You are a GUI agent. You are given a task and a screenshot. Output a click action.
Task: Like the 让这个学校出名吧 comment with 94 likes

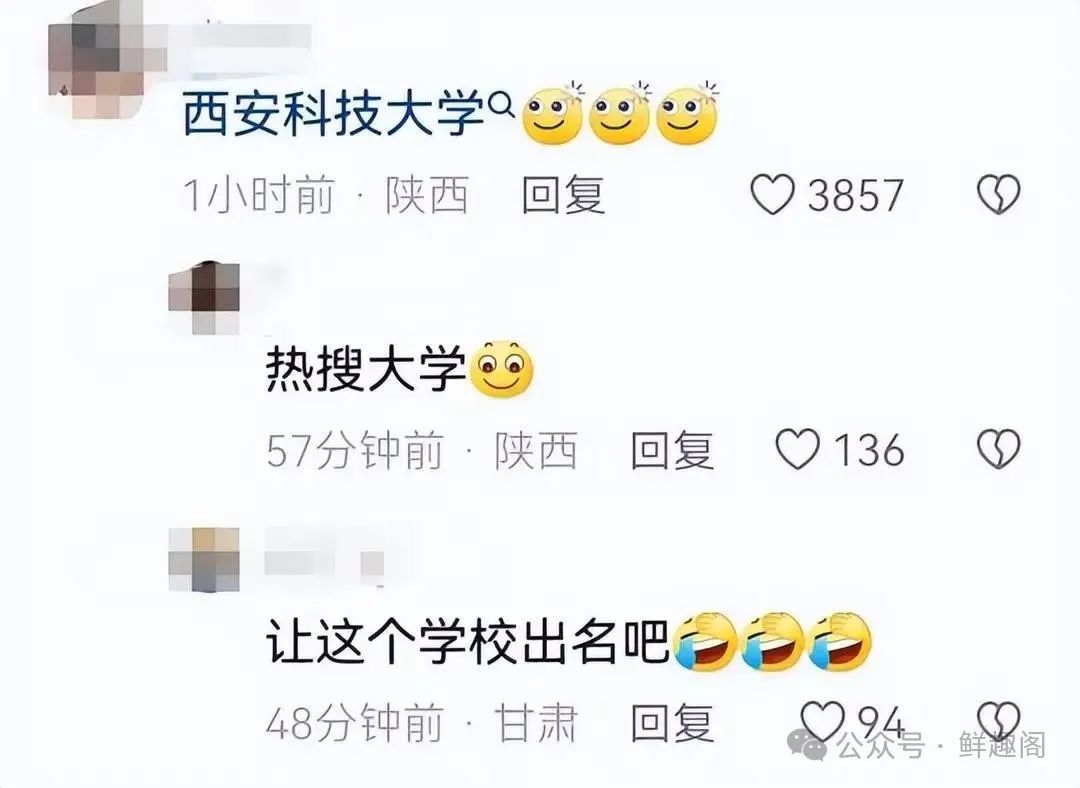(x=824, y=721)
